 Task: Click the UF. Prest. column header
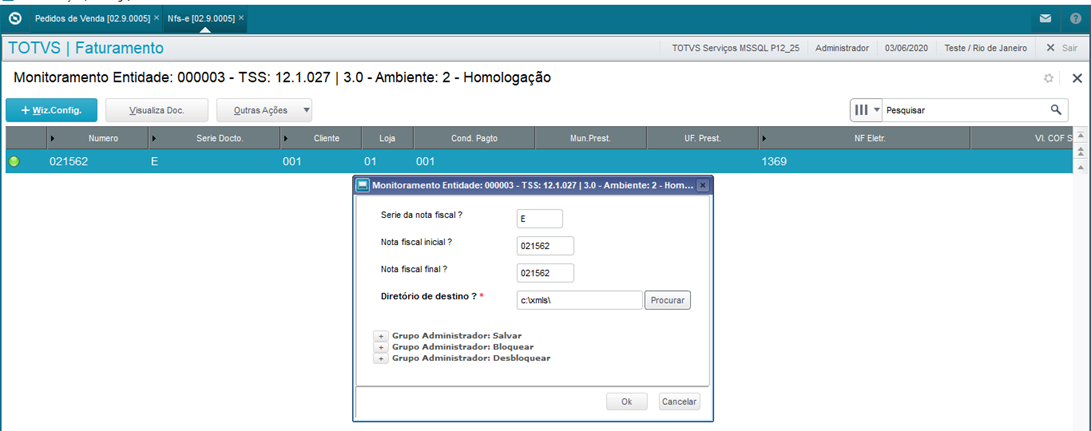pos(701,139)
